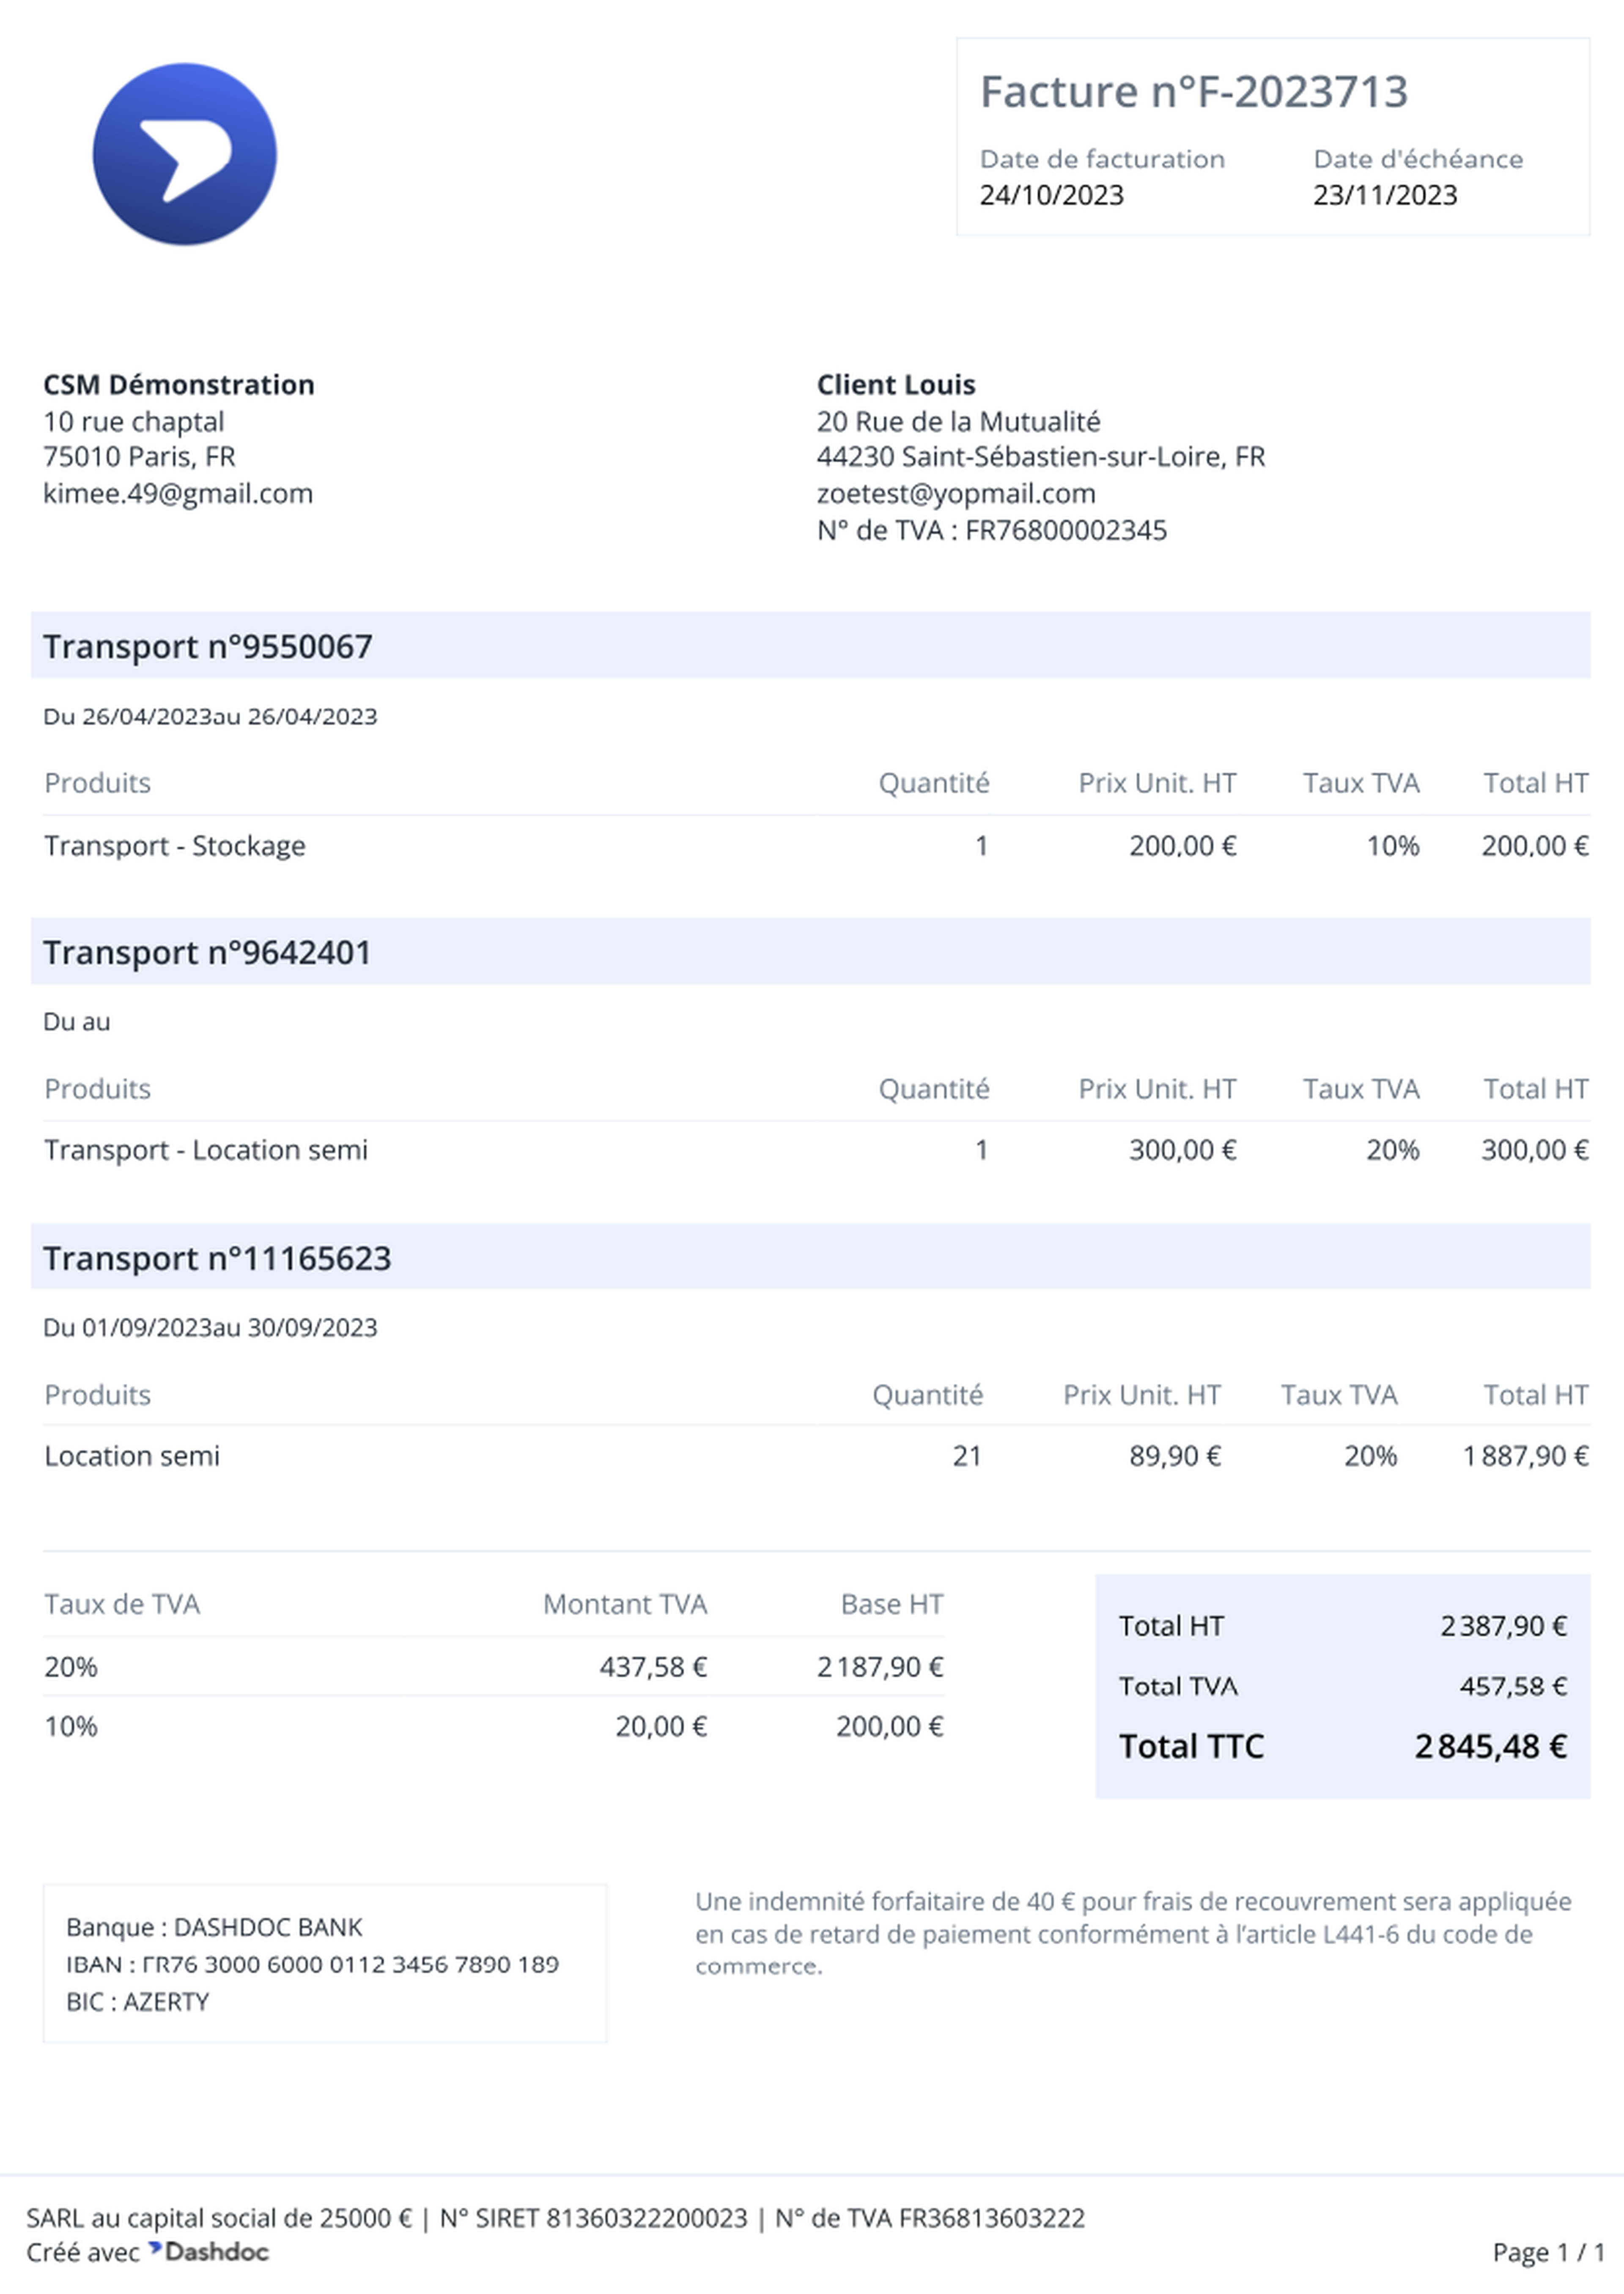Select the IBAN line in bank box

tap(312, 1964)
